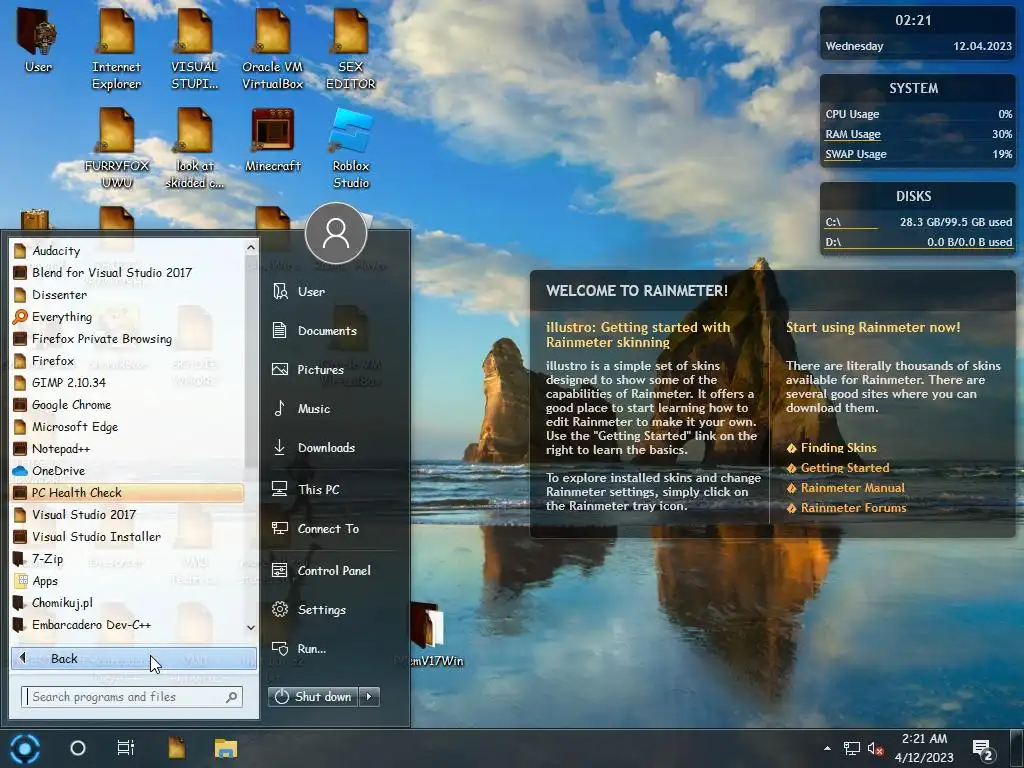Open the VISUAL STUPI... desktop icon
This screenshot has height=768, width=1024.
coord(195,48)
